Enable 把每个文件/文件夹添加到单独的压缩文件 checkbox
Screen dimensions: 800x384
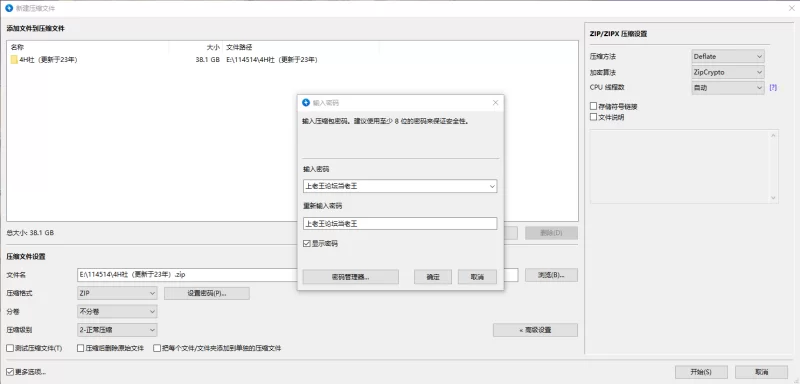157,348
